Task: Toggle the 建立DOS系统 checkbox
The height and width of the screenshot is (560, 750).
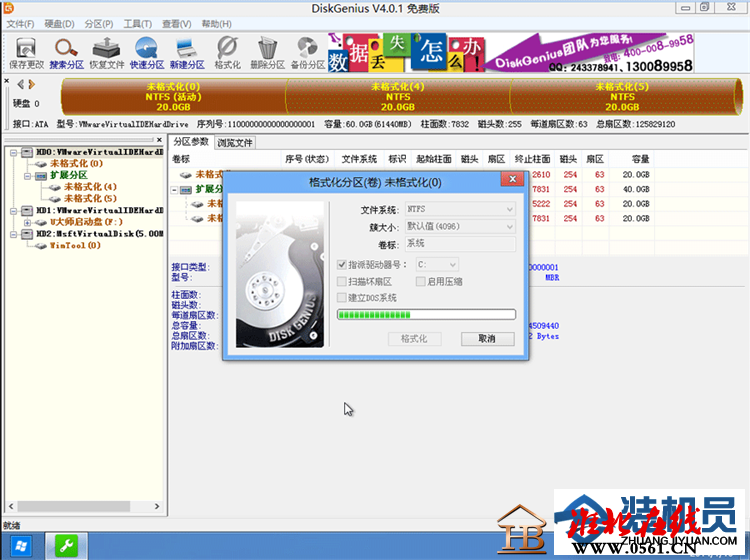Action: [x=342, y=297]
